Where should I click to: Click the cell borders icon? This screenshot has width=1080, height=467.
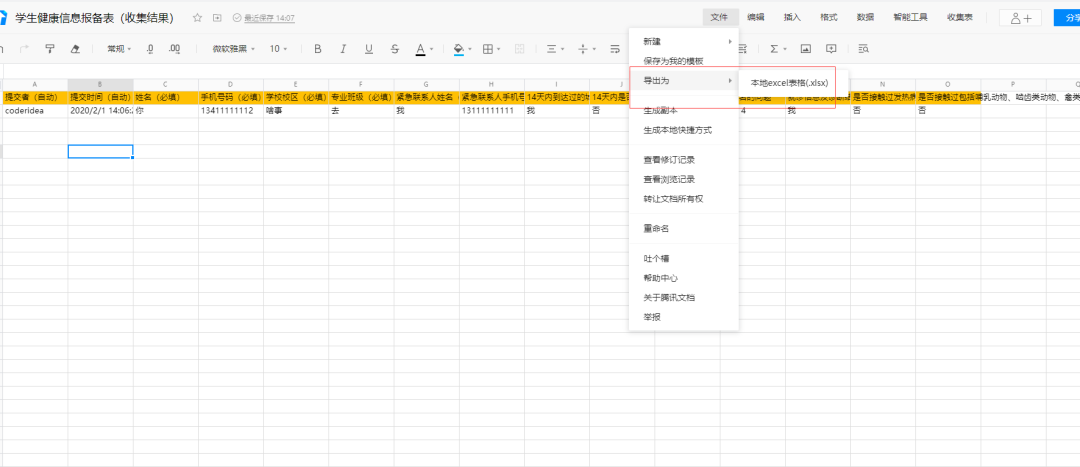coord(488,49)
